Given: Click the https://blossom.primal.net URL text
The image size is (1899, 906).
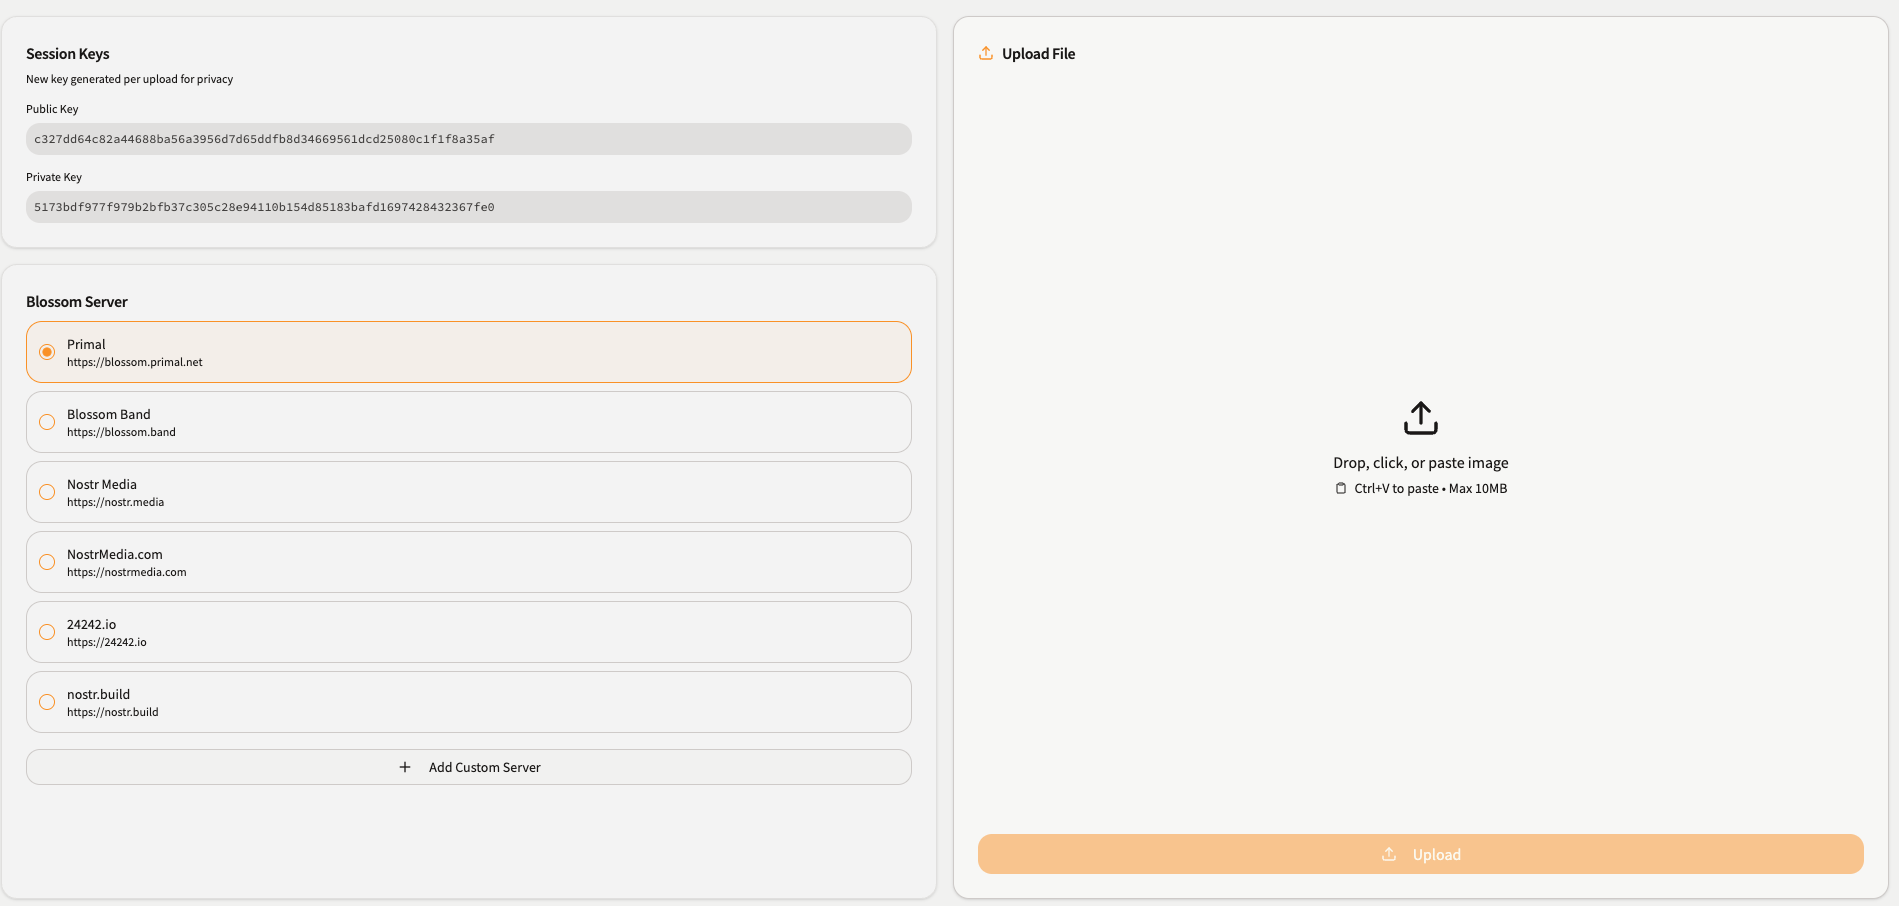Looking at the screenshot, I should 135,363.
